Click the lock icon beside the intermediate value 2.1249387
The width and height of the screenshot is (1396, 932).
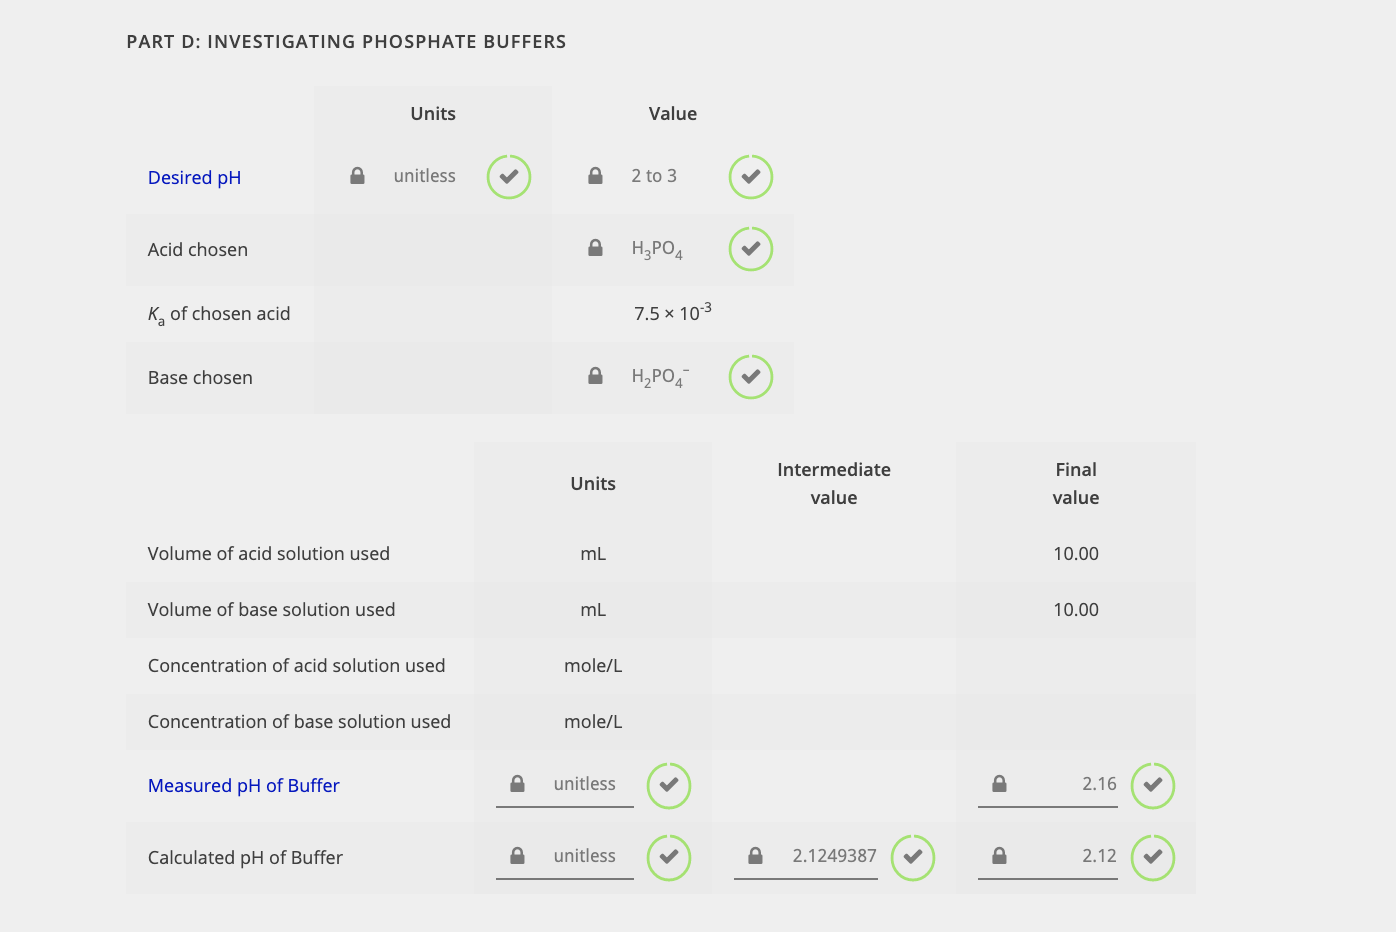tap(757, 856)
